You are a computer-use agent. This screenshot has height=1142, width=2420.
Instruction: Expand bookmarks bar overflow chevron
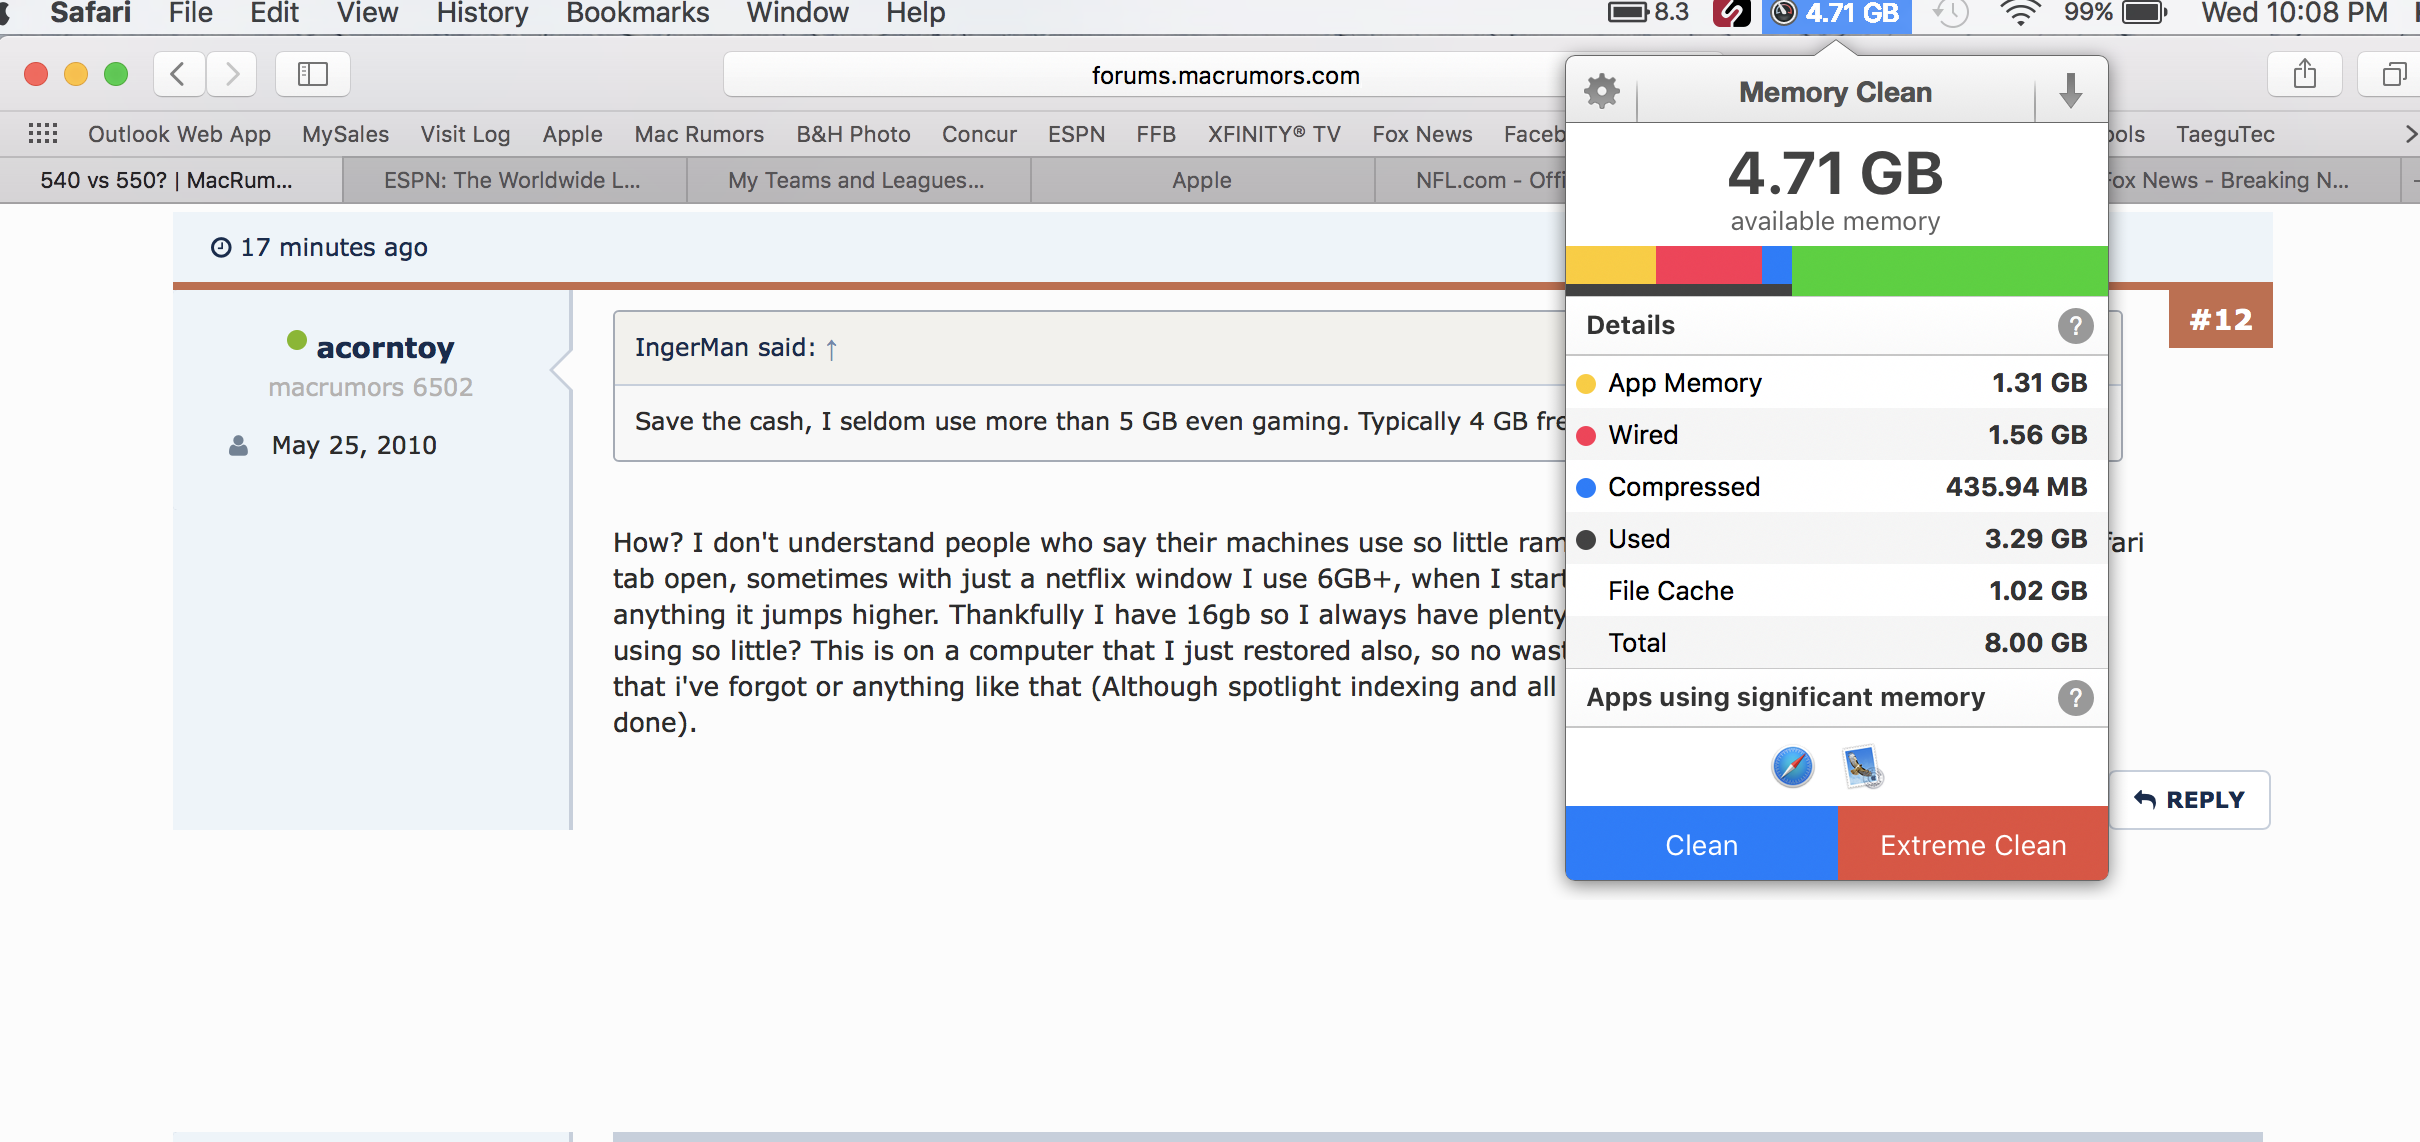tap(2410, 134)
